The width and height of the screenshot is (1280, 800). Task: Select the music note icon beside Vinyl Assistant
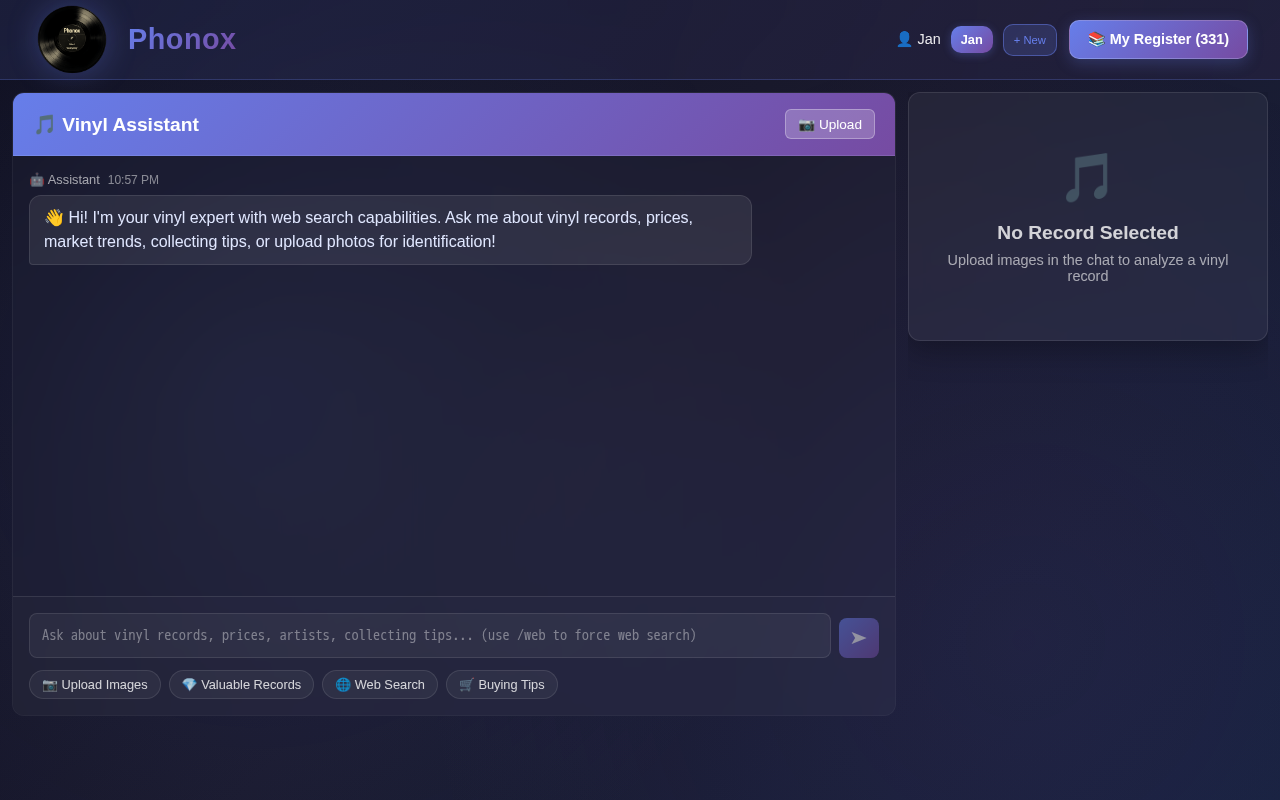click(45, 124)
